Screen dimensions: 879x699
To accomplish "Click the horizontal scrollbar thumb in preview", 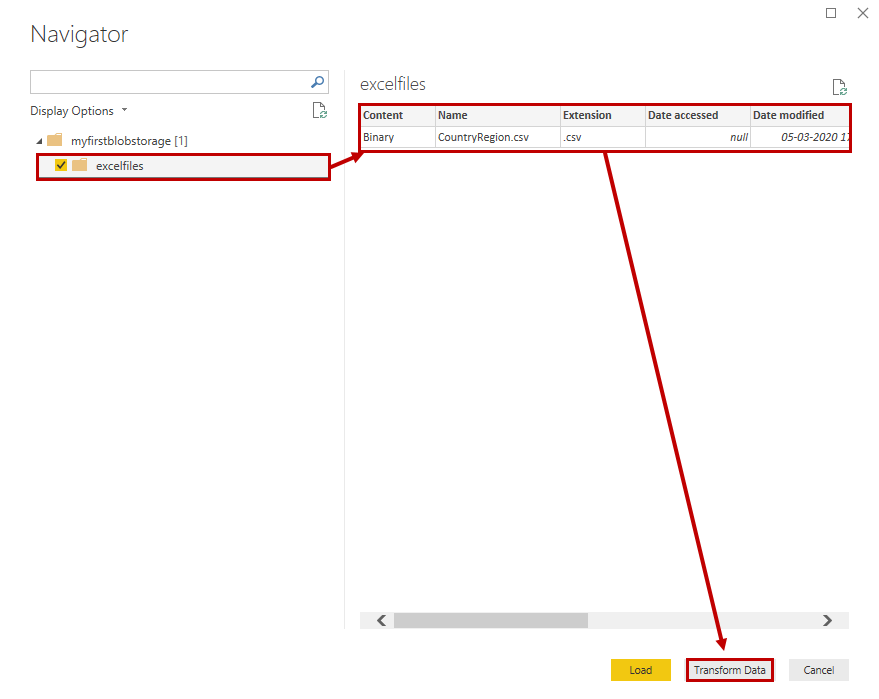I will (491, 620).
